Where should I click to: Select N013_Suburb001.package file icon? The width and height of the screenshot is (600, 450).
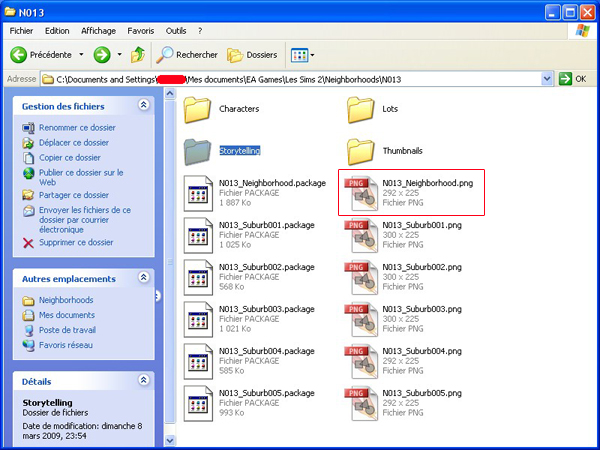point(198,236)
